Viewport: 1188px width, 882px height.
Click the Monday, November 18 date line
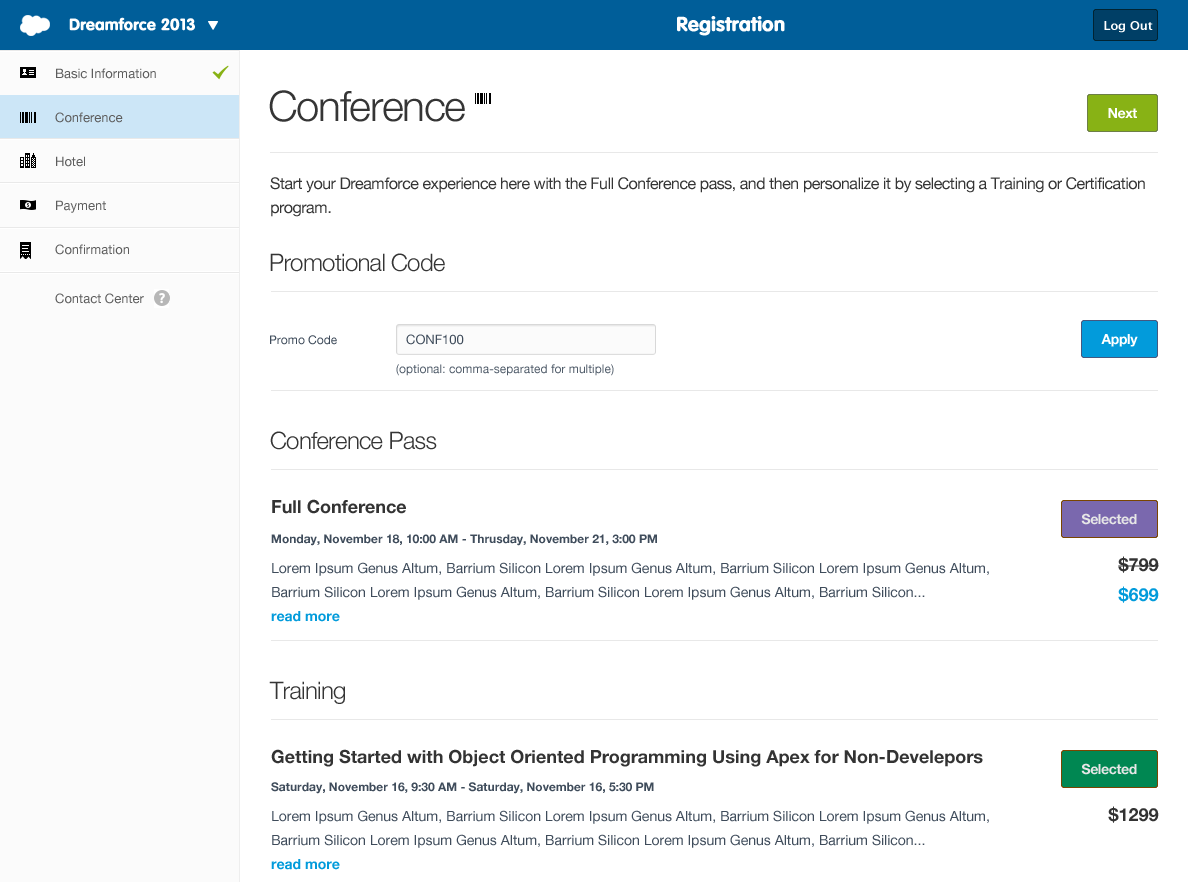pyautogui.click(x=464, y=539)
